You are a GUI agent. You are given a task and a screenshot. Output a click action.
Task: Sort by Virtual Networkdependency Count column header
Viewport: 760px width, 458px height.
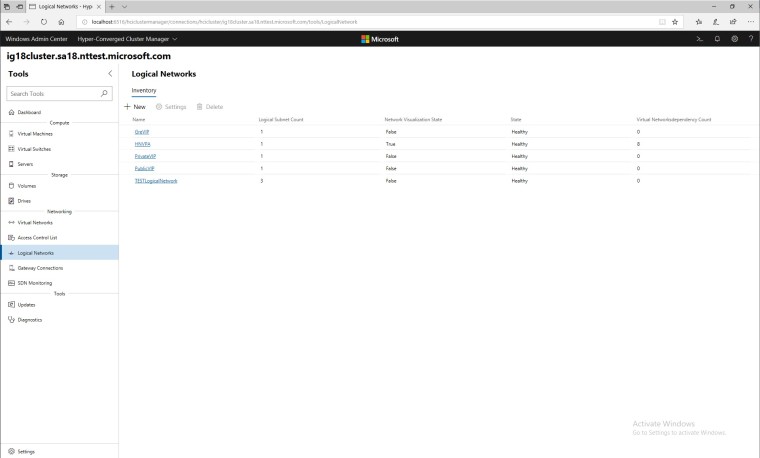coord(674,119)
